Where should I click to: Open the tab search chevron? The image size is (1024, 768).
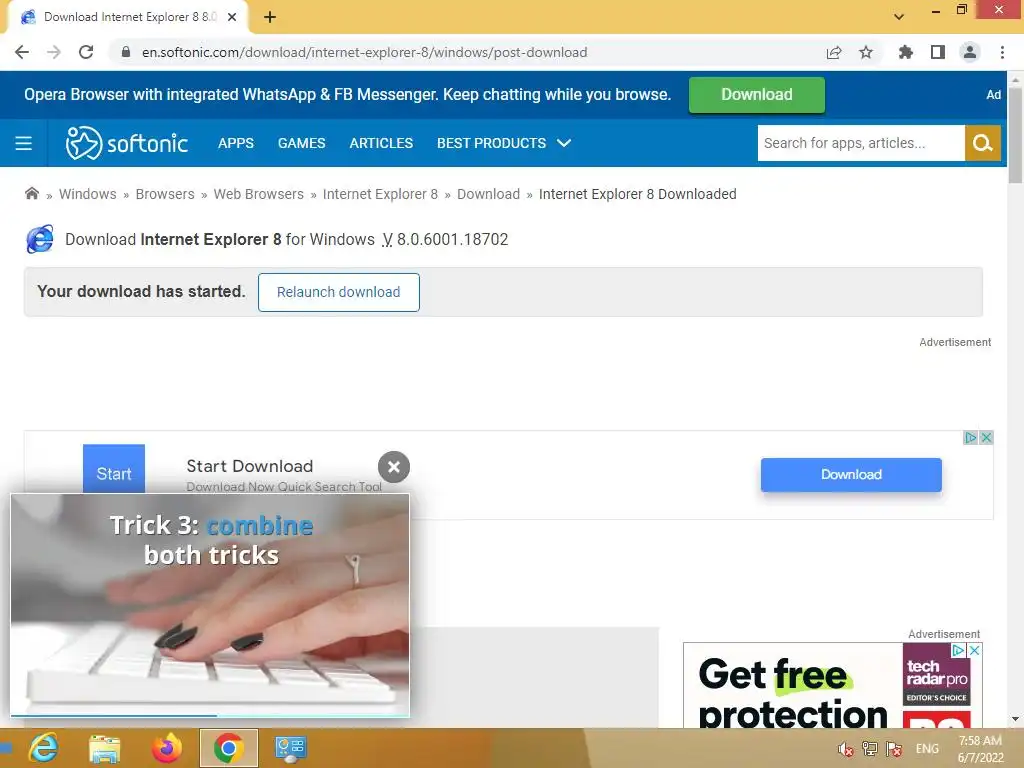pyautogui.click(x=899, y=17)
